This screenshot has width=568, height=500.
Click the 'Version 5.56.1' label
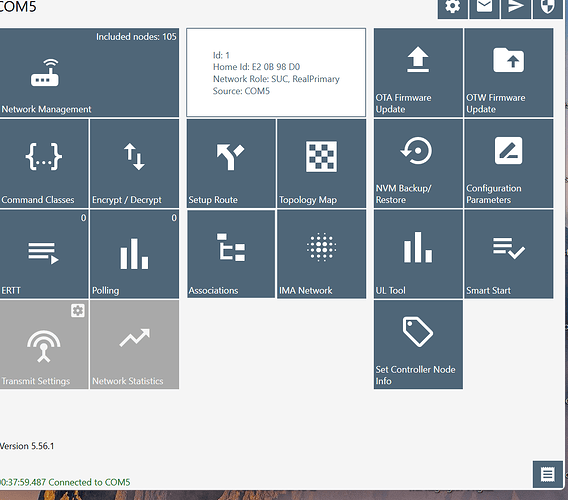(x=27, y=446)
